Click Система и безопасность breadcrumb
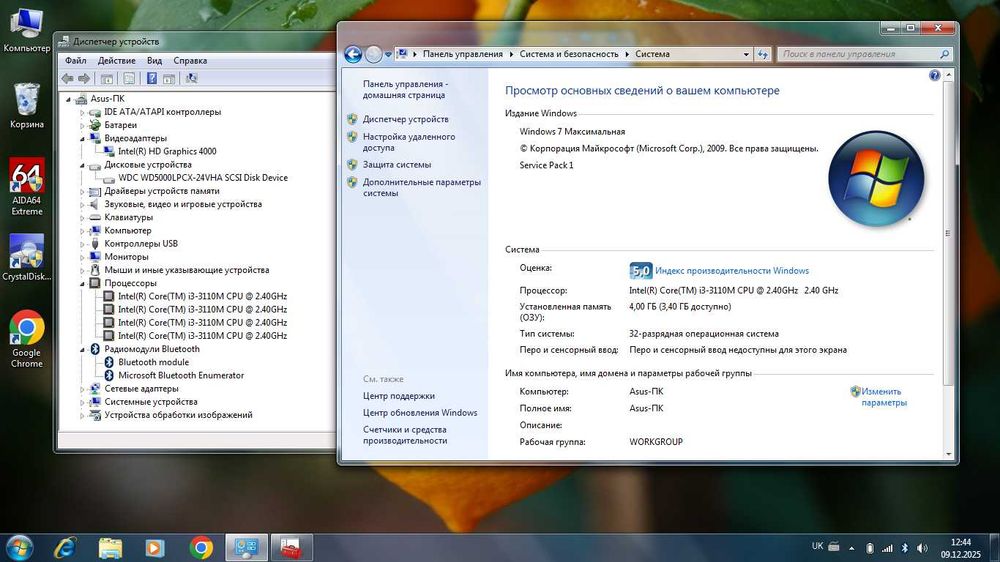The width and height of the screenshot is (1000, 562). click(x=569, y=54)
